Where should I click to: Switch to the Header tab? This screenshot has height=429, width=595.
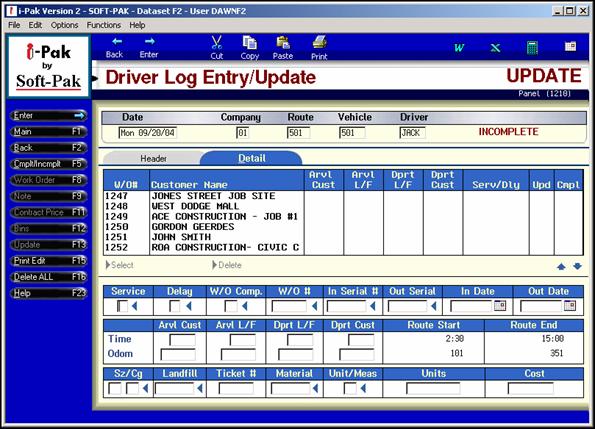pos(153,158)
